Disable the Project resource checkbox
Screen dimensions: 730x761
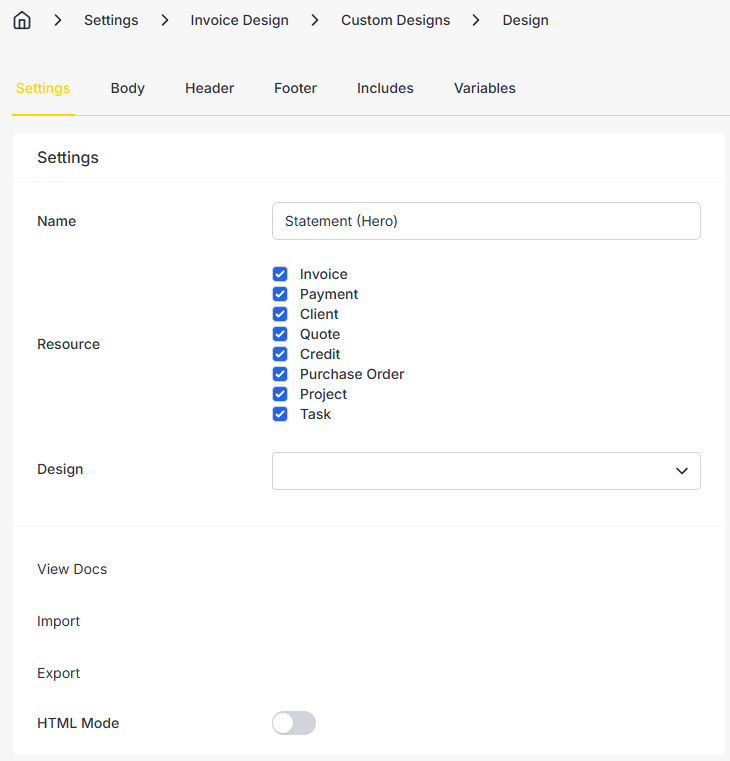point(280,394)
